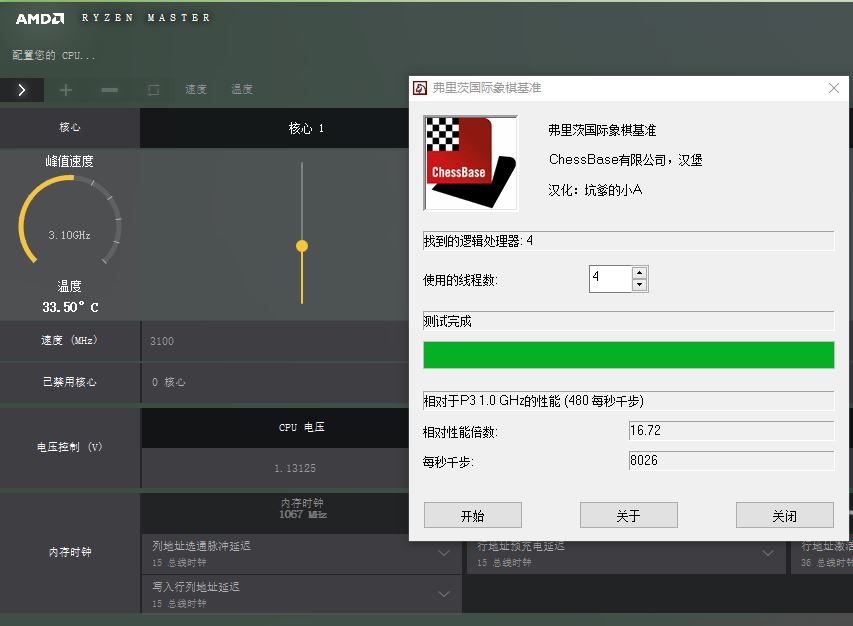This screenshot has width=853, height=626.
Task: Adjust the 核心 1 frequency slider
Action: (301, 244)
